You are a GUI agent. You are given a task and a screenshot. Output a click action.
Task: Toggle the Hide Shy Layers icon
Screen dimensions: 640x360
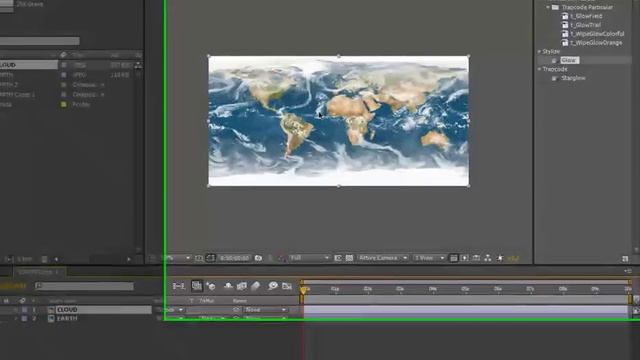tap(228, 286)
